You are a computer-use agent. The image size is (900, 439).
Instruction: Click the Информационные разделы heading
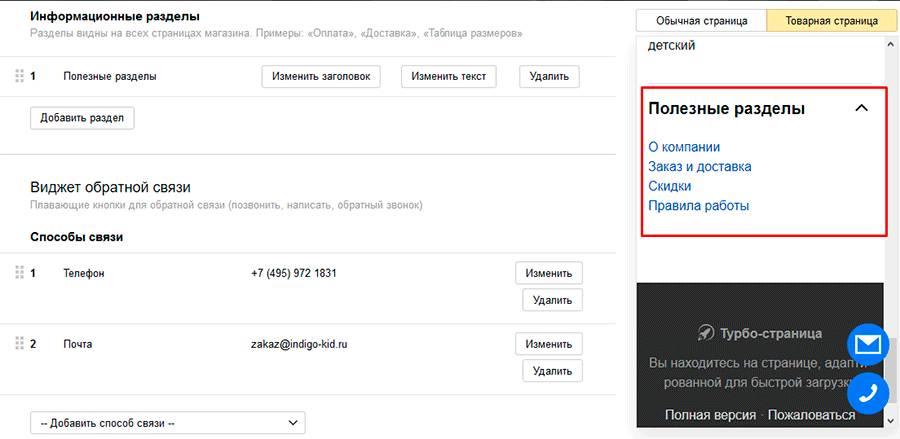pyautogui.click(x=115, y=17)
